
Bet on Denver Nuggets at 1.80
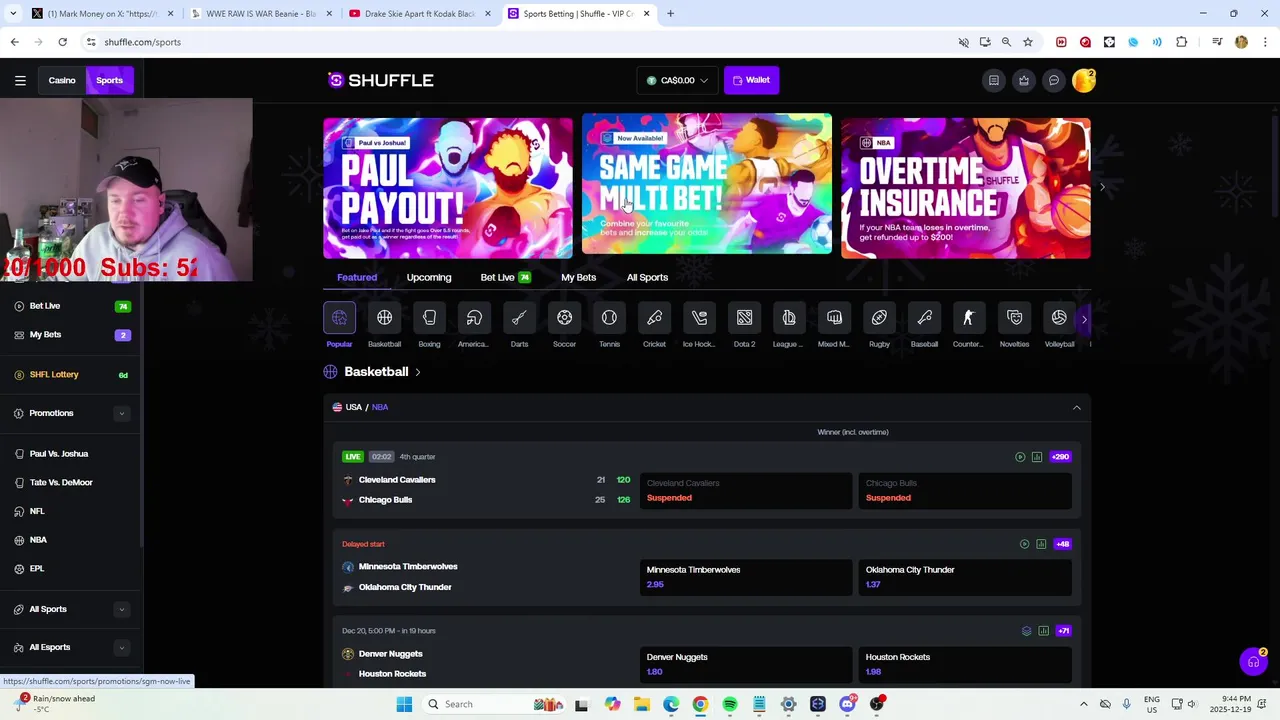pos(746,664)
